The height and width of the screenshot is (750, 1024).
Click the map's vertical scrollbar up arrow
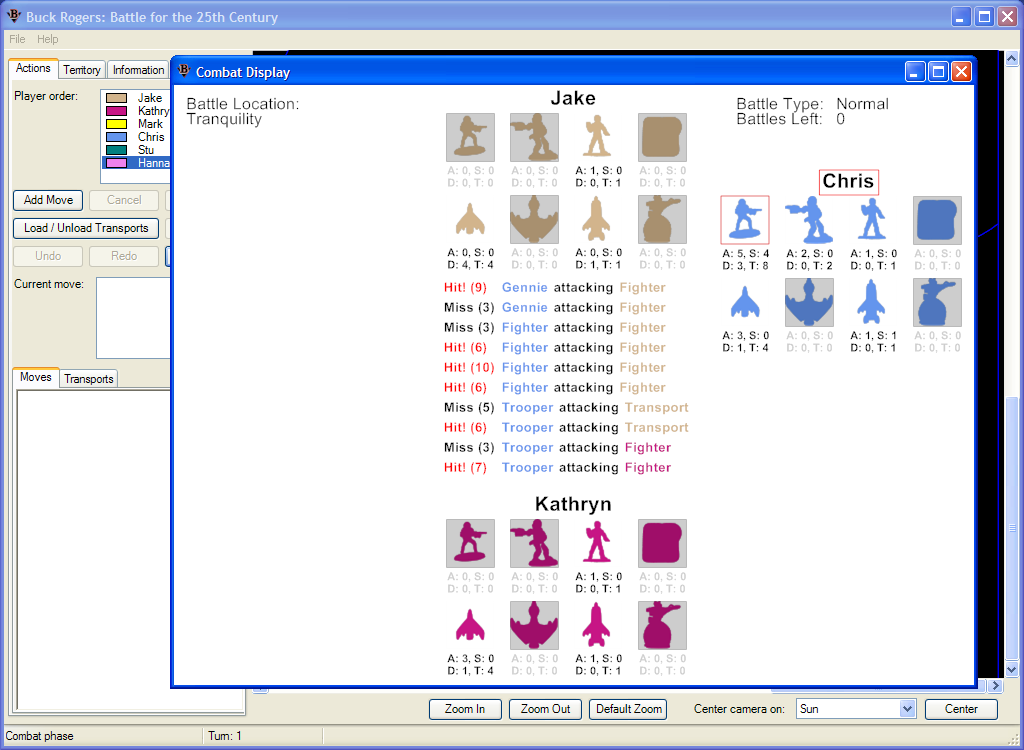tap(1012, 59)
